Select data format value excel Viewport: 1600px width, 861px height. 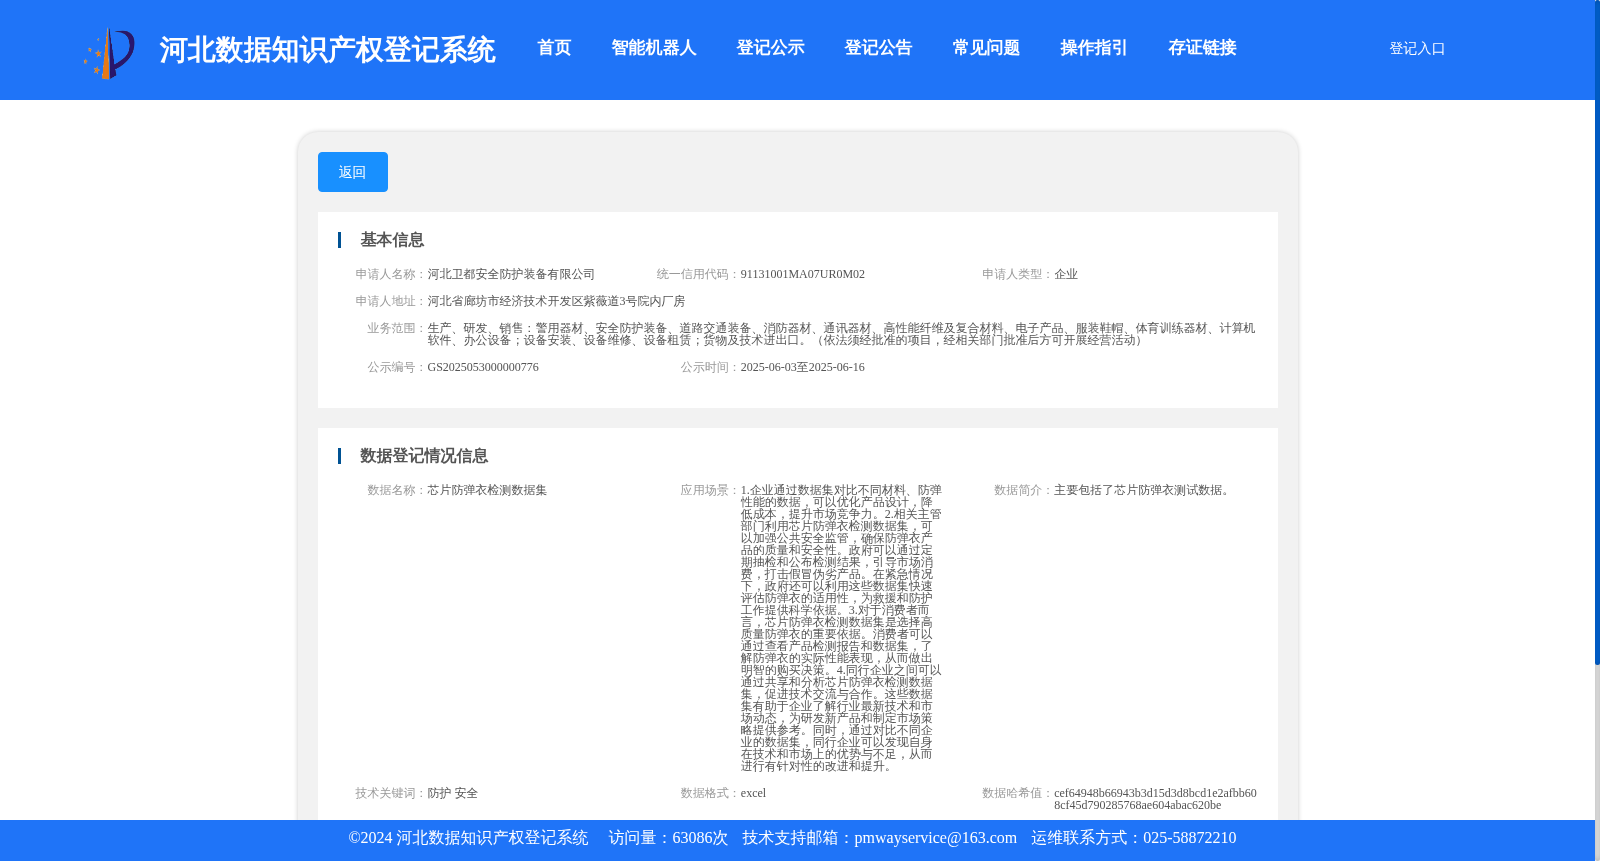(753, 793)
